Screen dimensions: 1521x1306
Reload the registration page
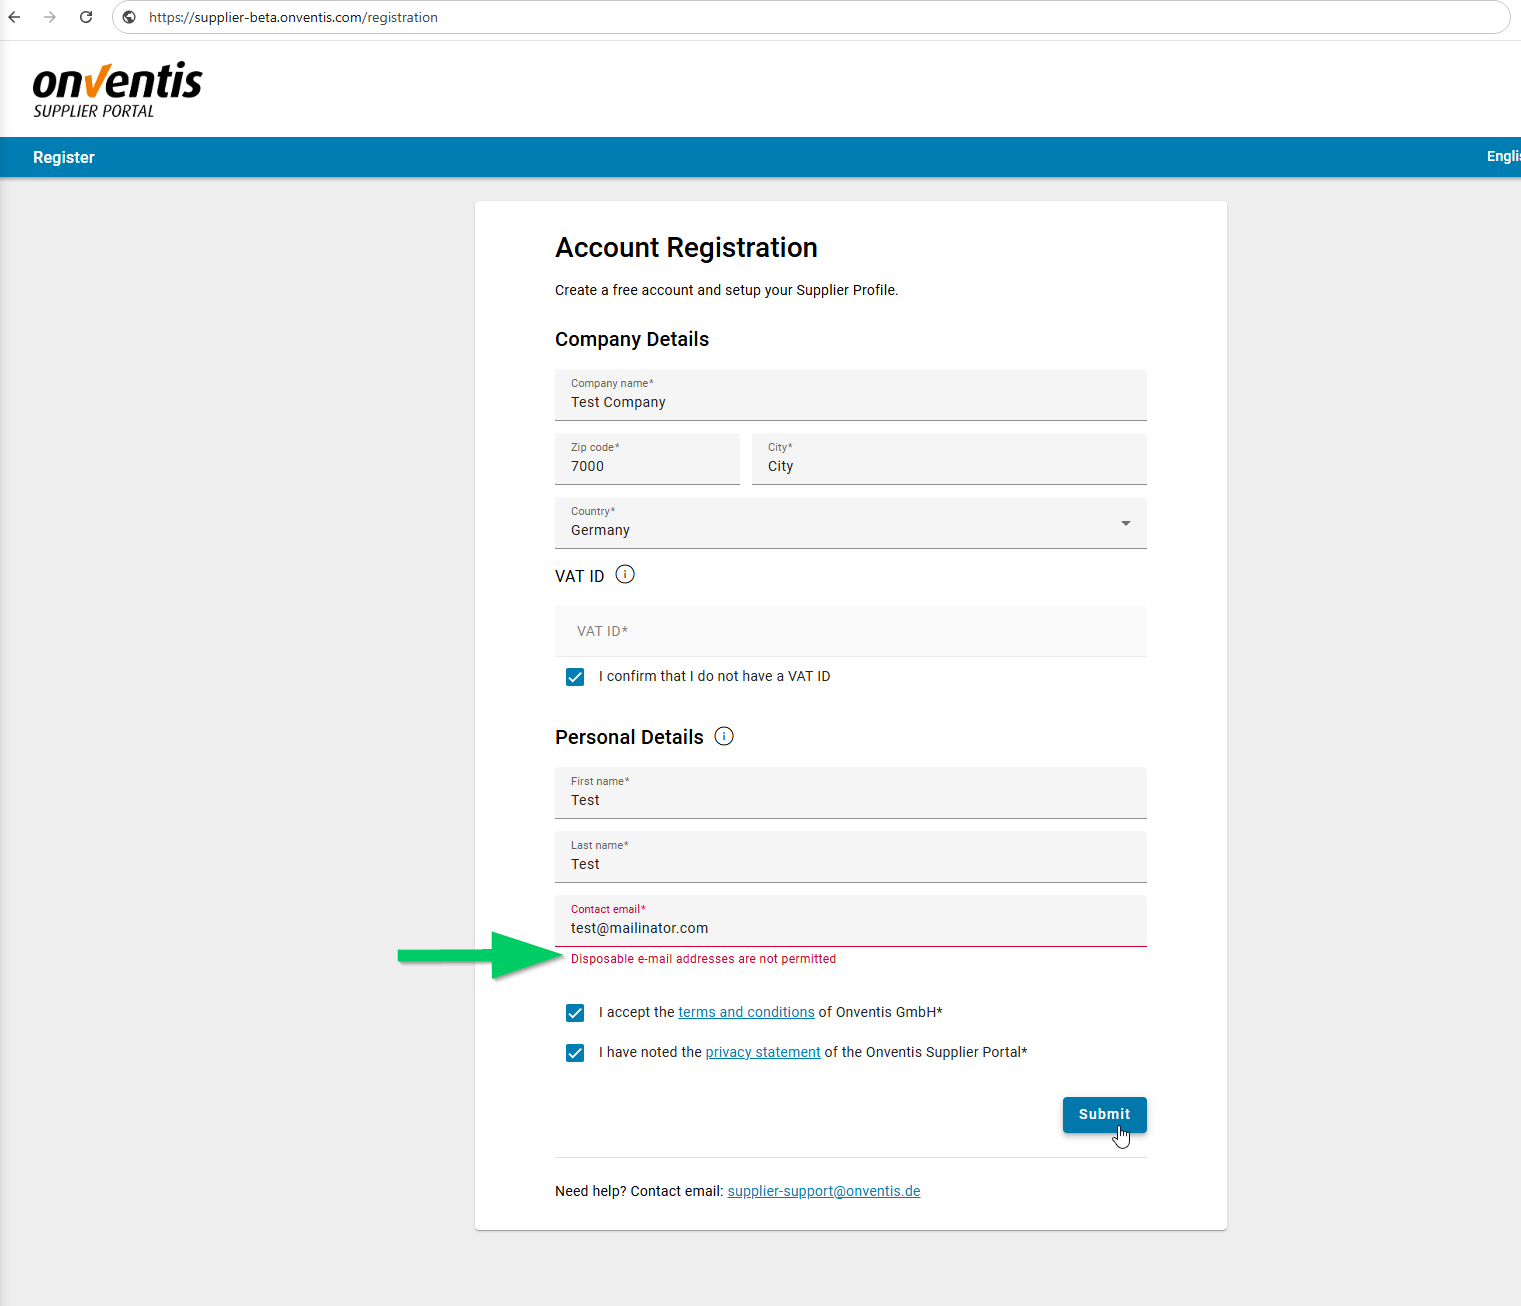86,17
